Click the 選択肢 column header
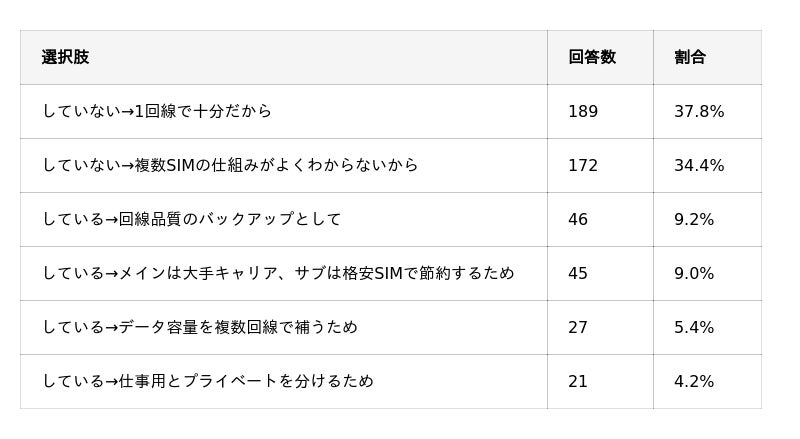The height and width of the screenshot is (439, 800). pos(65,57)
